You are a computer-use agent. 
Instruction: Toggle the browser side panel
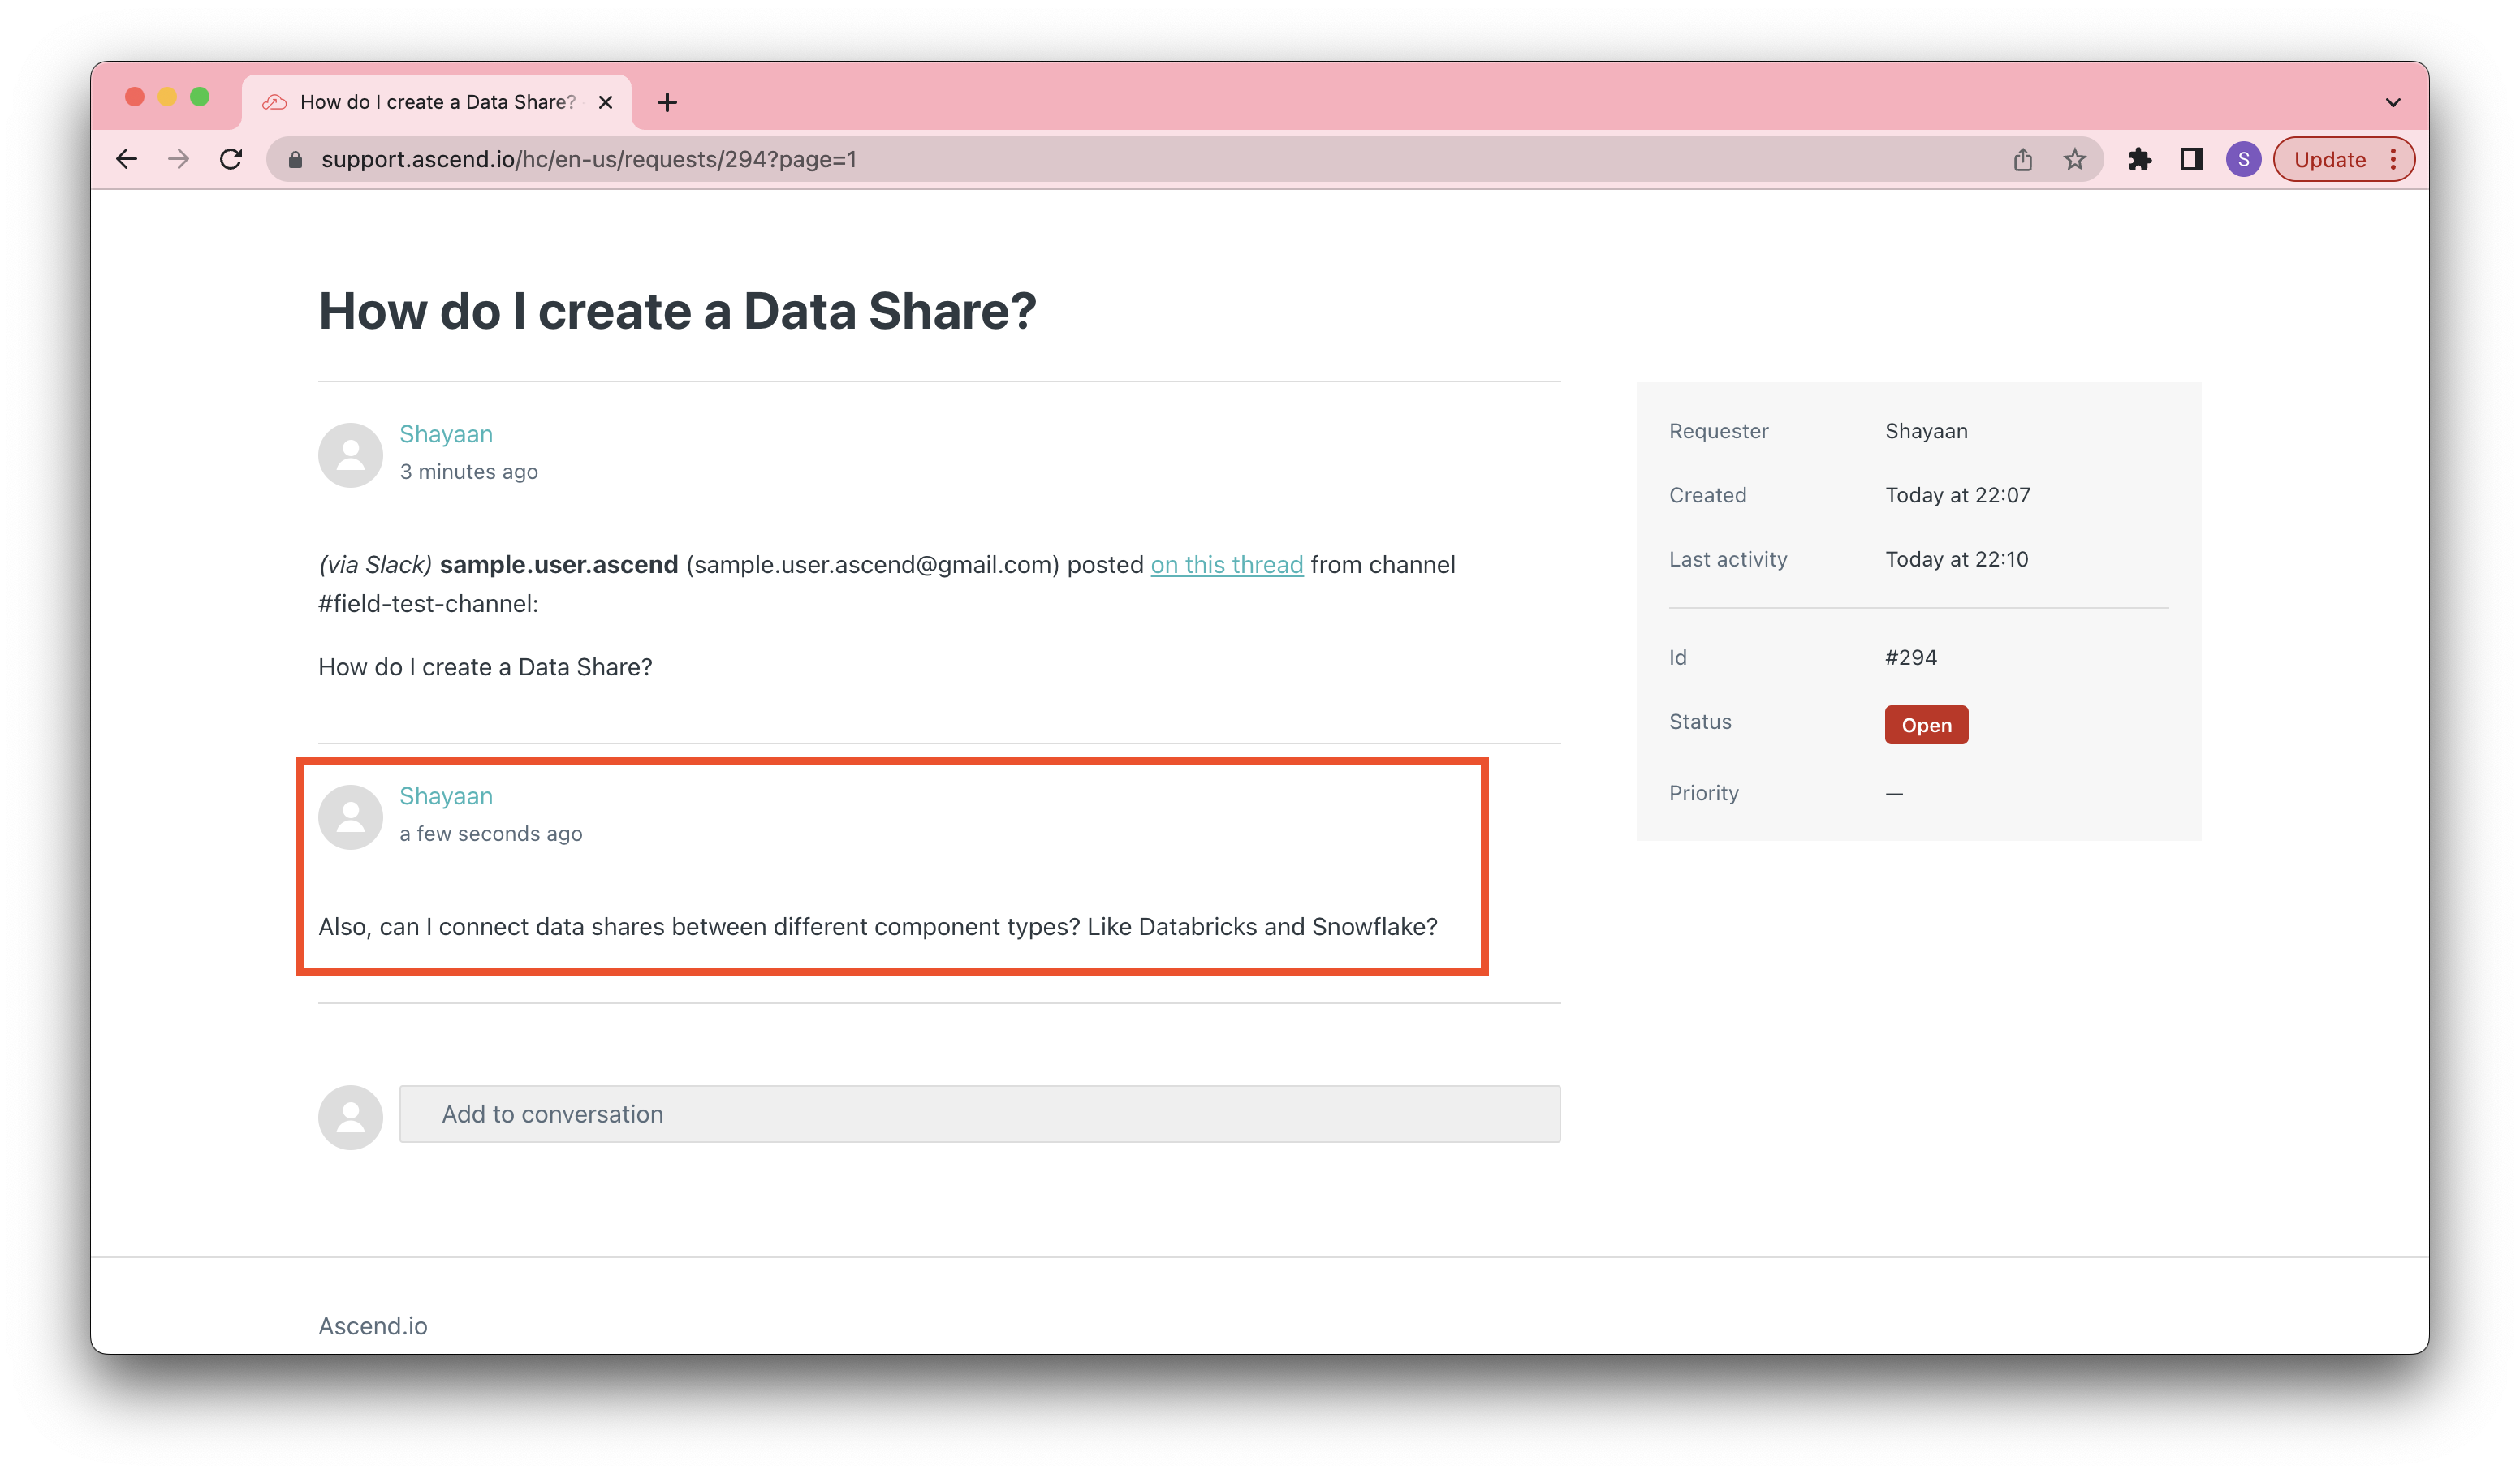(x=2192, y=159)
